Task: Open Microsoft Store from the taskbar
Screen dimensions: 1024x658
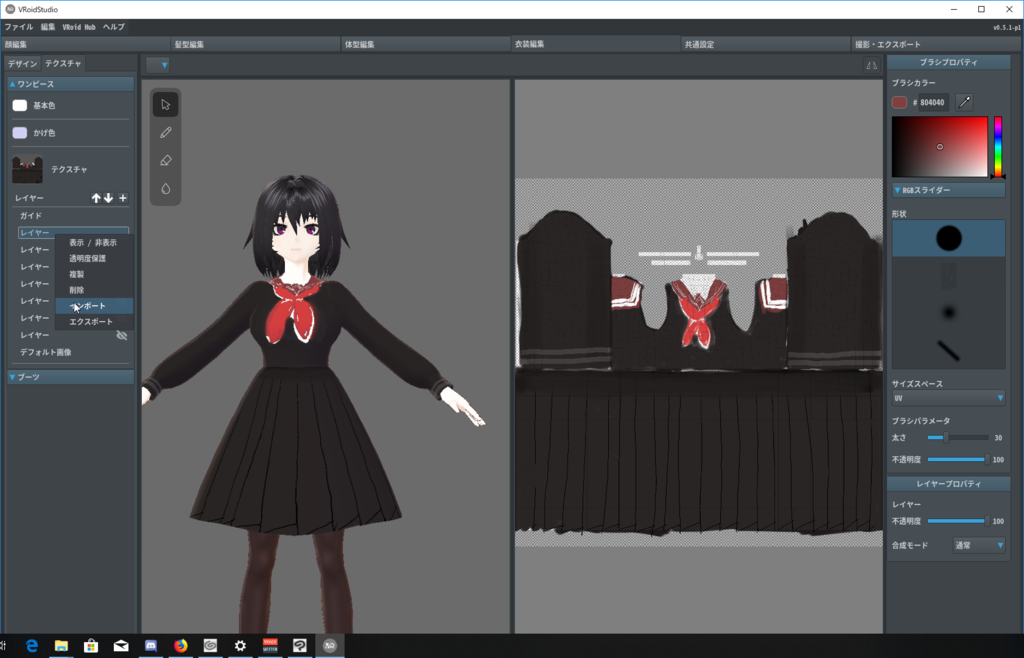Action: tap(91, 646)
